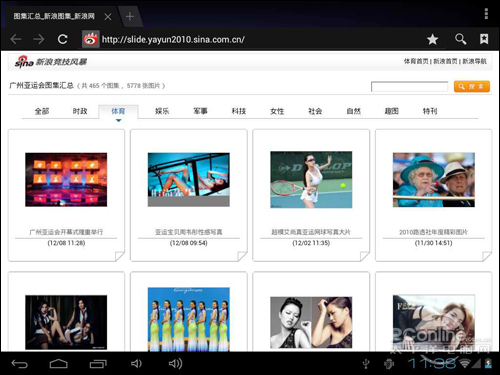Viewport: 500px width, 375px height.
Task: Open the 广州亚运会开幕式隆重举行 title link
Action: tap(66, 232)
